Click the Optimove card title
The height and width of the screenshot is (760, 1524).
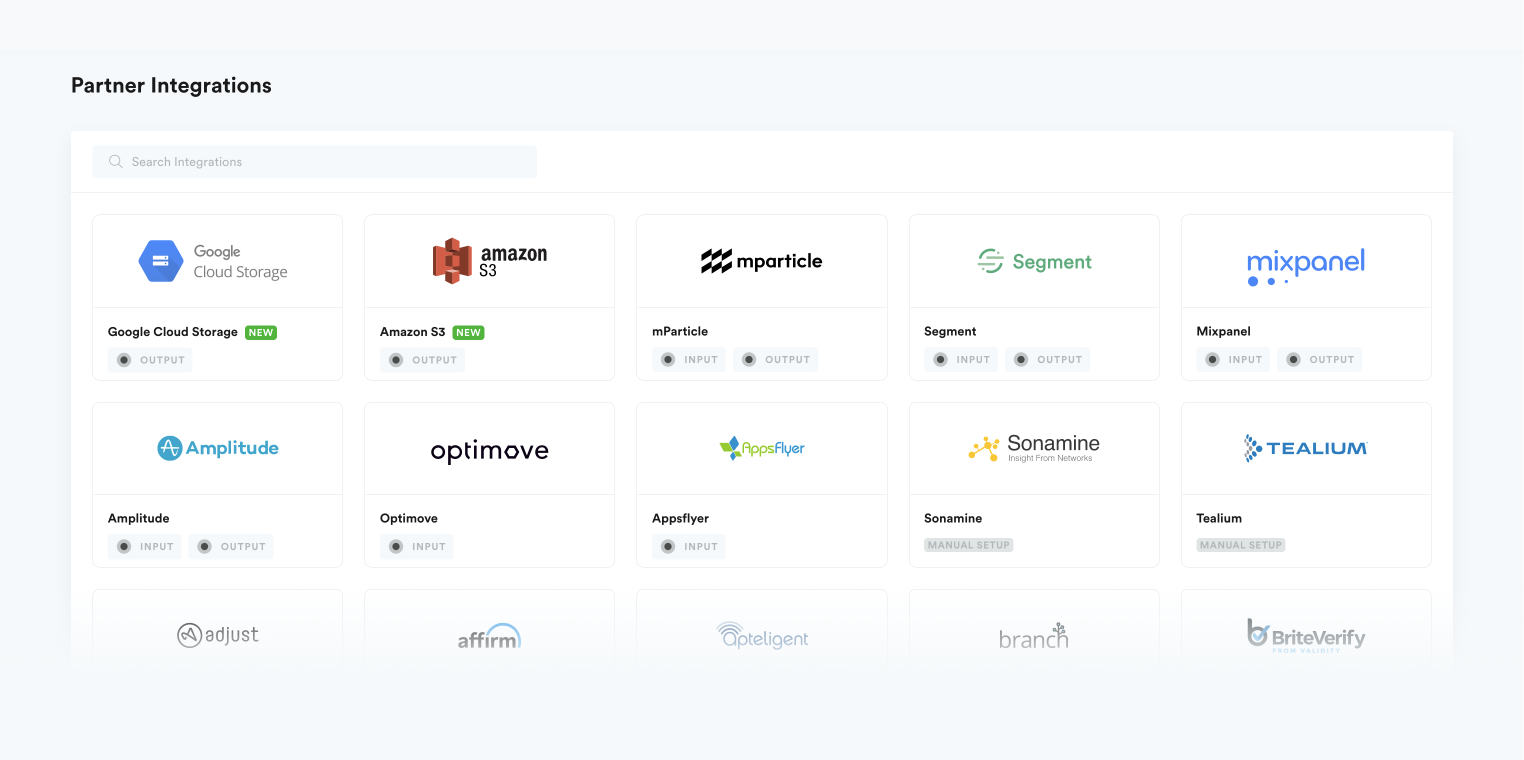pos(409,518)
